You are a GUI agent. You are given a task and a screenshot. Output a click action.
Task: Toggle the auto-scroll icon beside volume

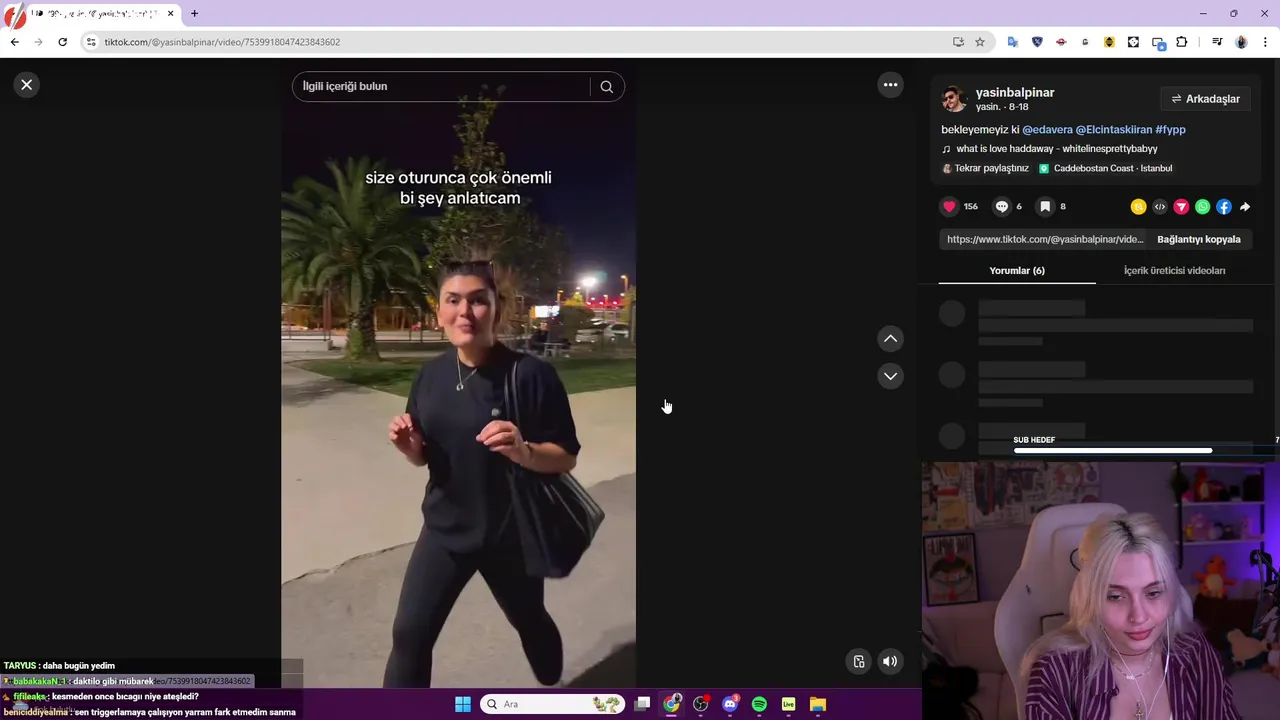pyautogui.click(x=859, y=661)
